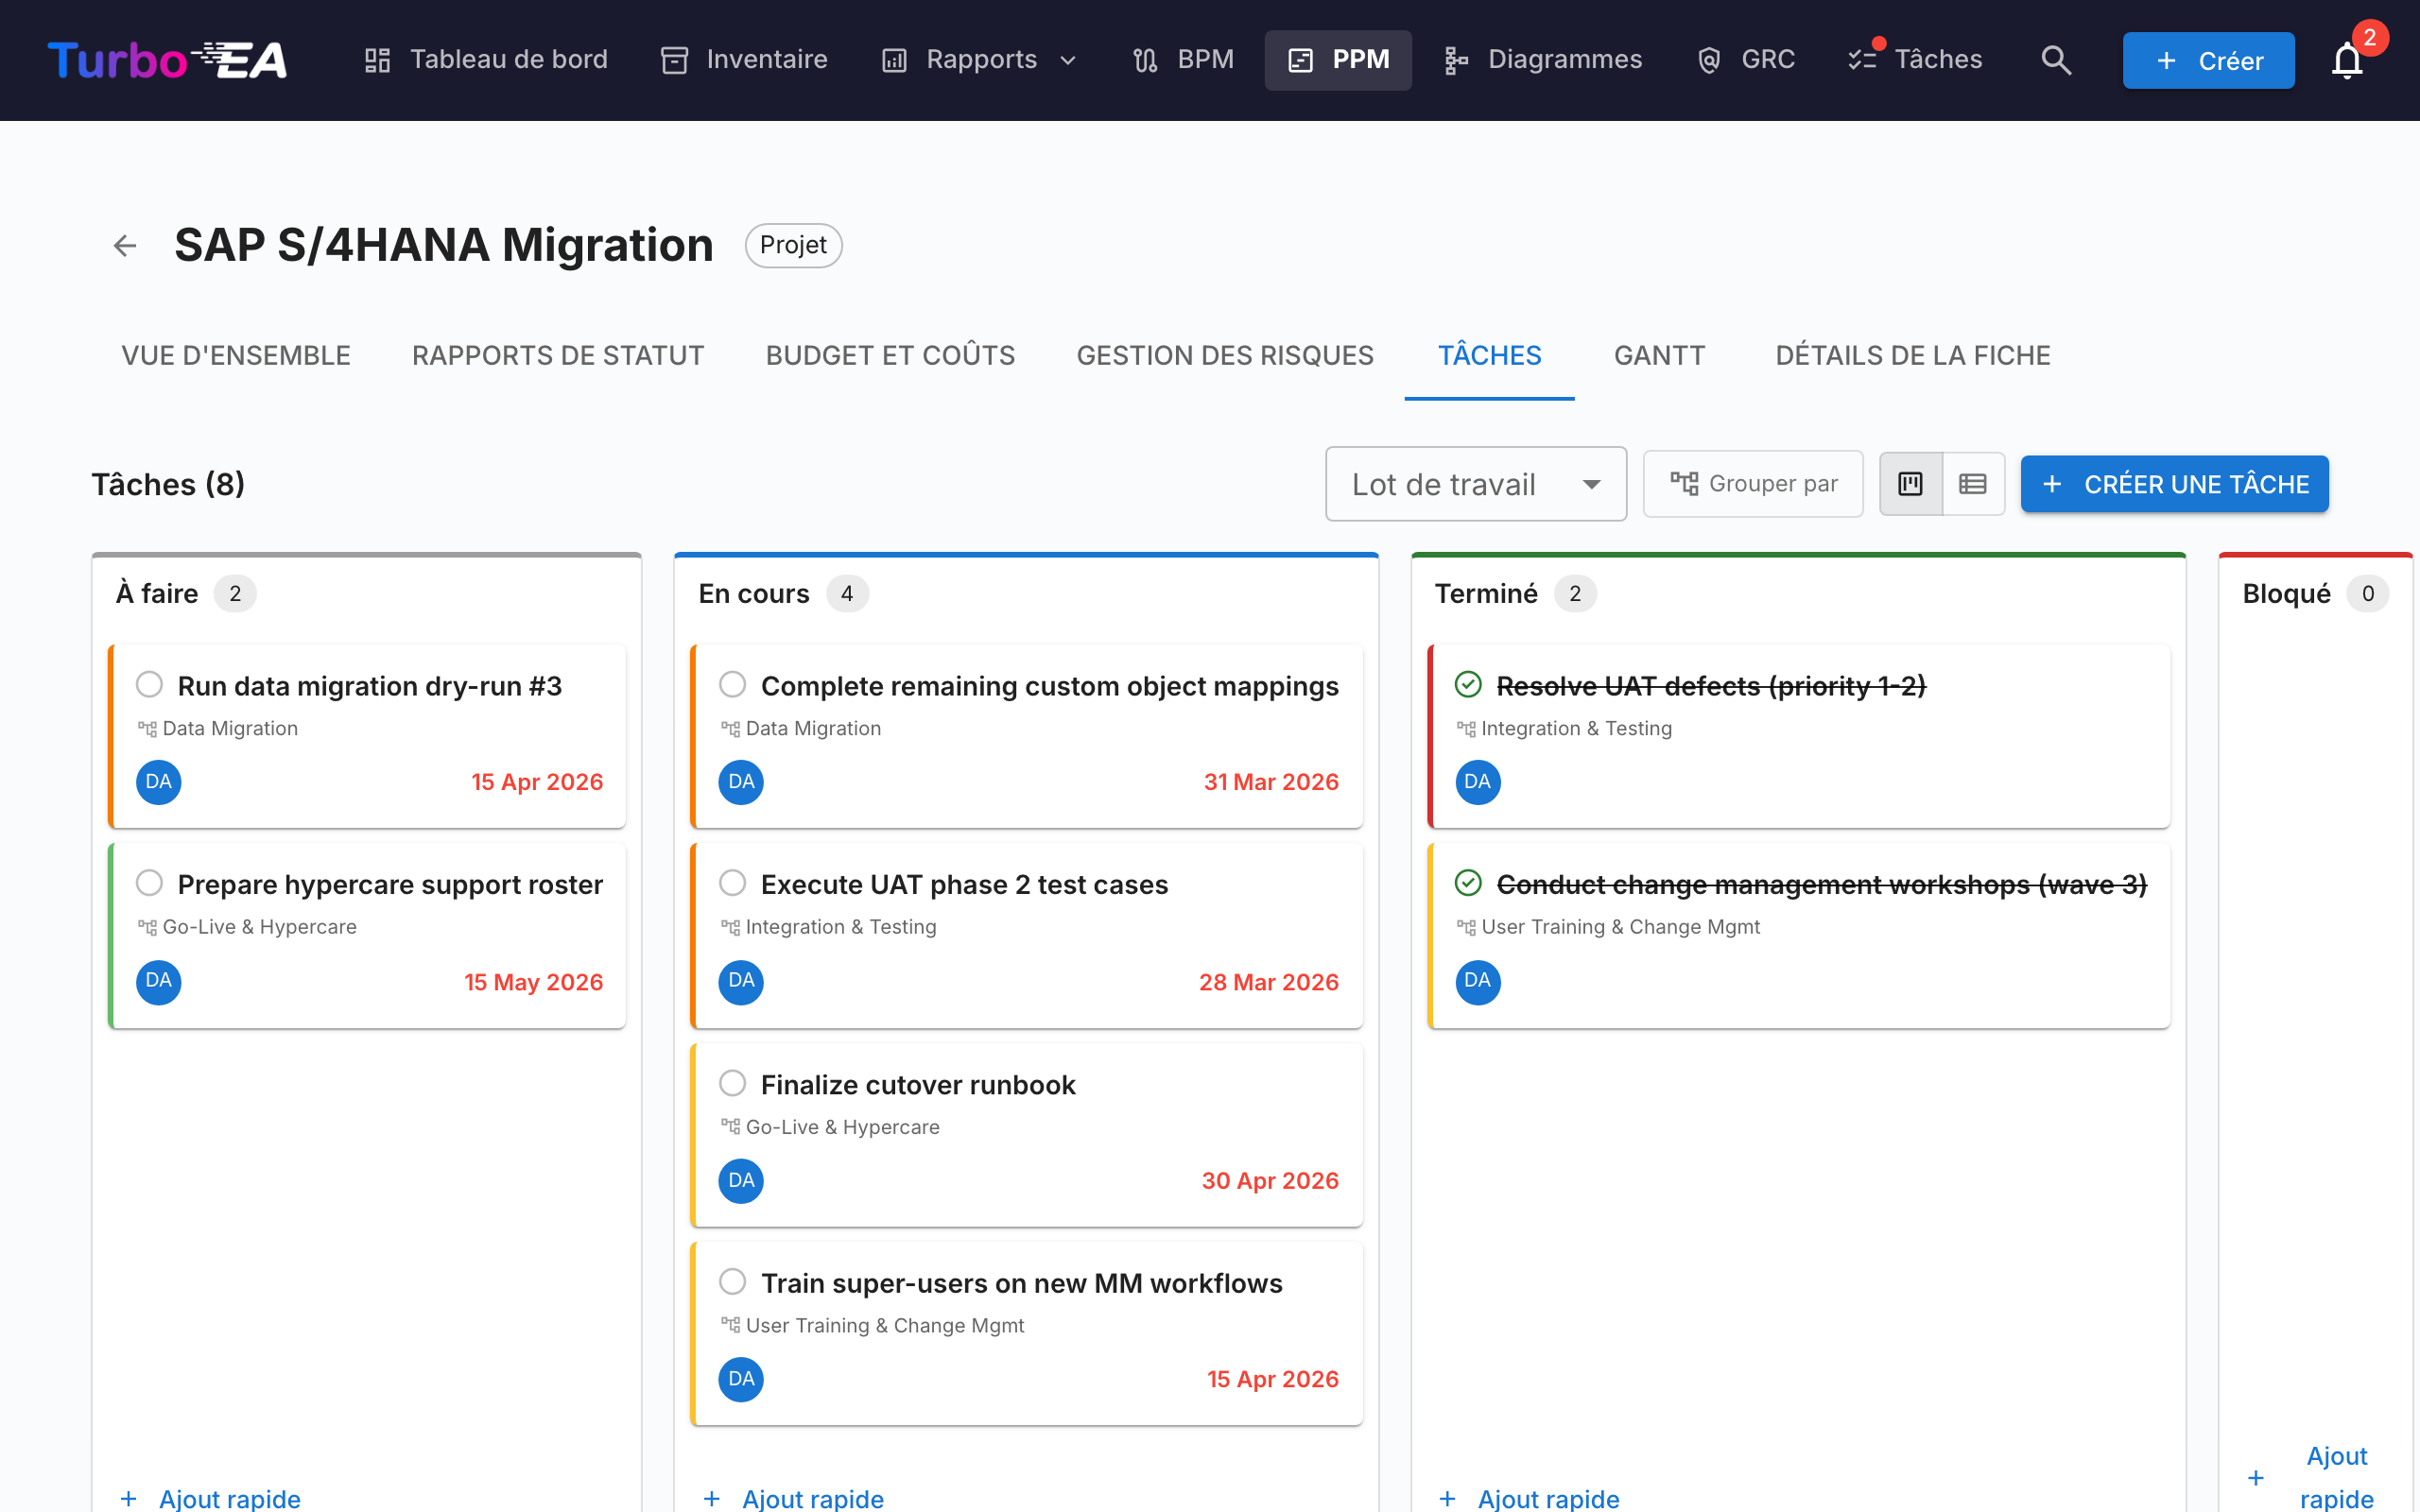Image resolution: width=2420 pixels, height=1512 pixels.
Task: Click the 31 Mar 2026 due date
Action: tap(1271, 782)
